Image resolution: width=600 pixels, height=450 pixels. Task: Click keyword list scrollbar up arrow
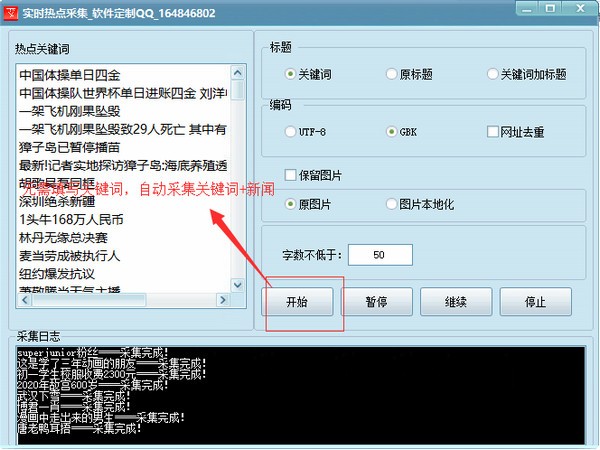(237, 73)
